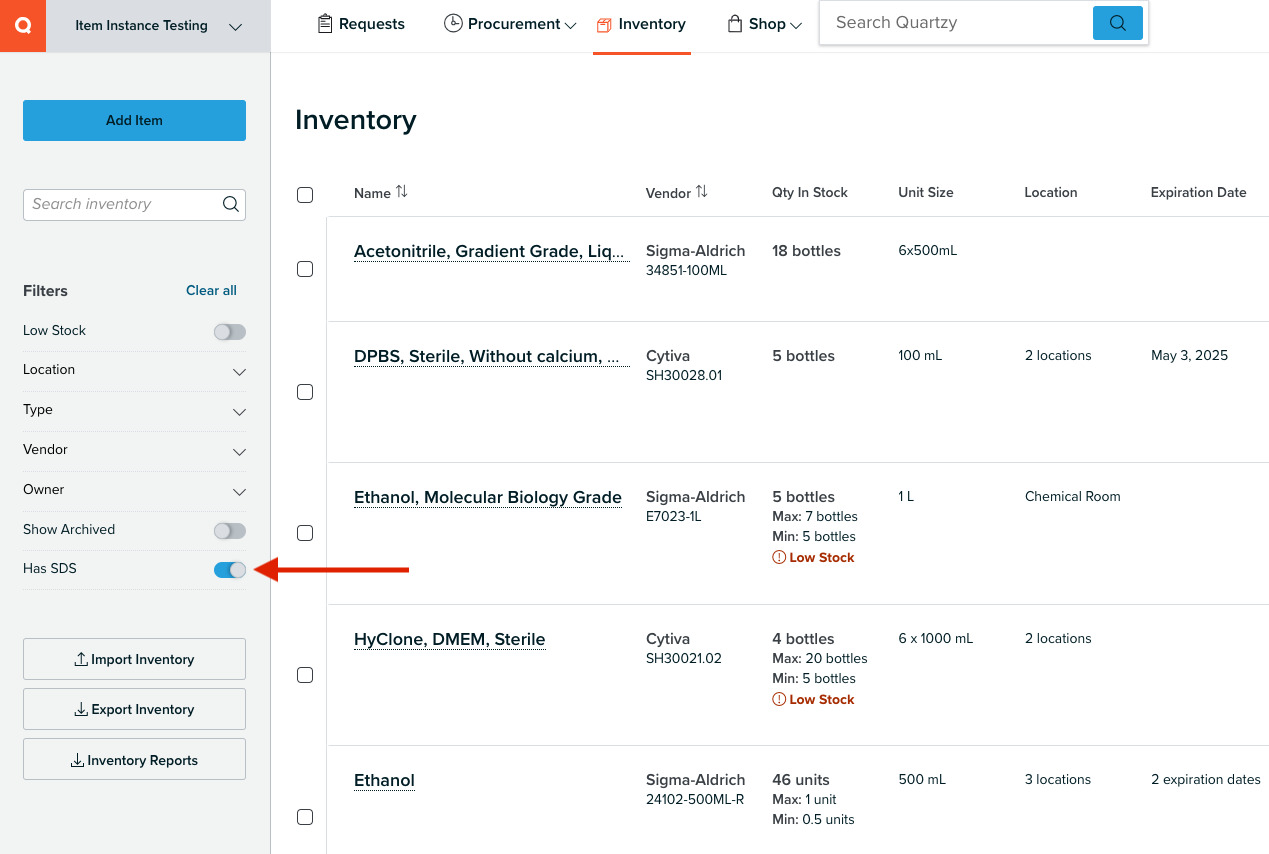The height and width of the screenshot is (854, 1269).
Task: Sort by Vendor using arrows icon
Action: click(701, 191)
